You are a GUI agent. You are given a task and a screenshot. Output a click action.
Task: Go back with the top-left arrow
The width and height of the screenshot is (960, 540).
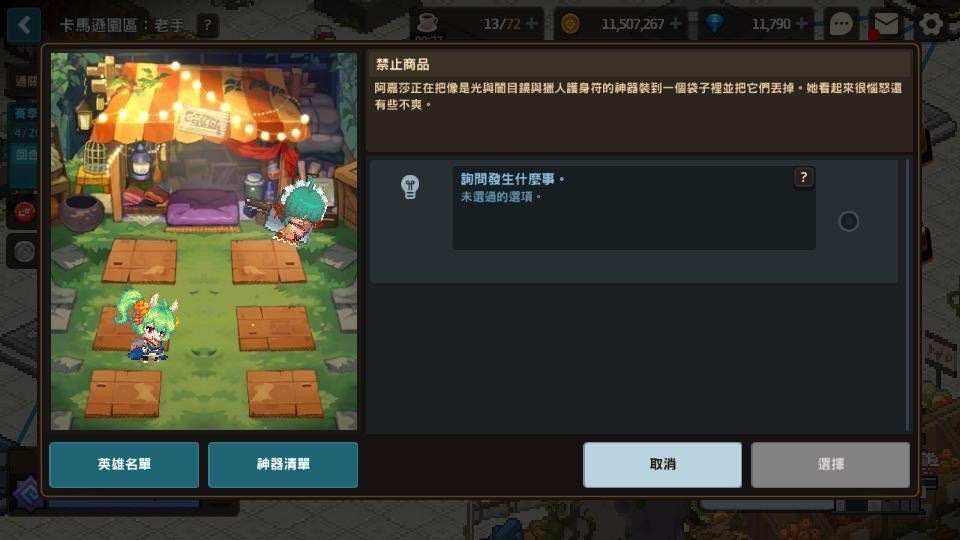(24, 25)
